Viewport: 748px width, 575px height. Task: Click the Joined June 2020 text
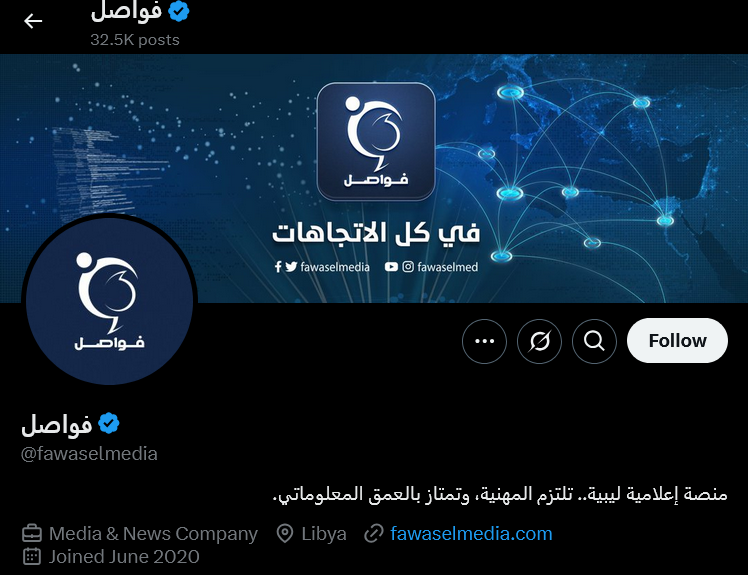point(124,556)
